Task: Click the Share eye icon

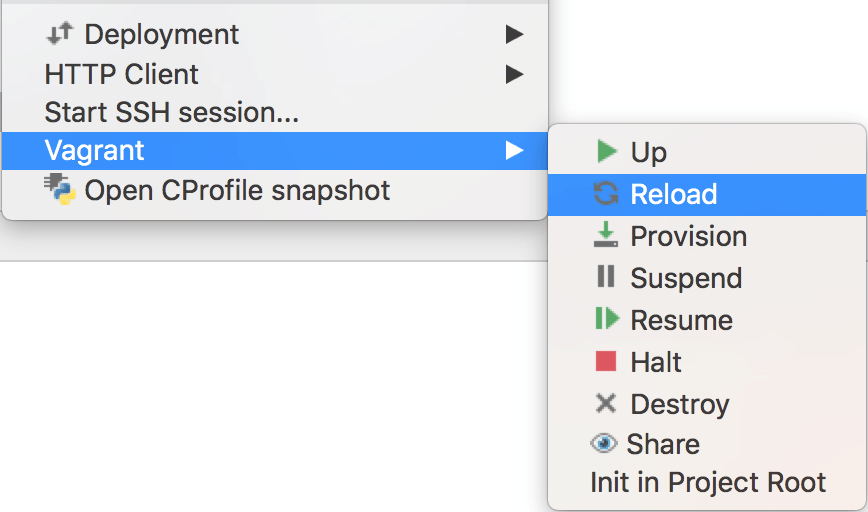Action: click(x=604, y=444)
